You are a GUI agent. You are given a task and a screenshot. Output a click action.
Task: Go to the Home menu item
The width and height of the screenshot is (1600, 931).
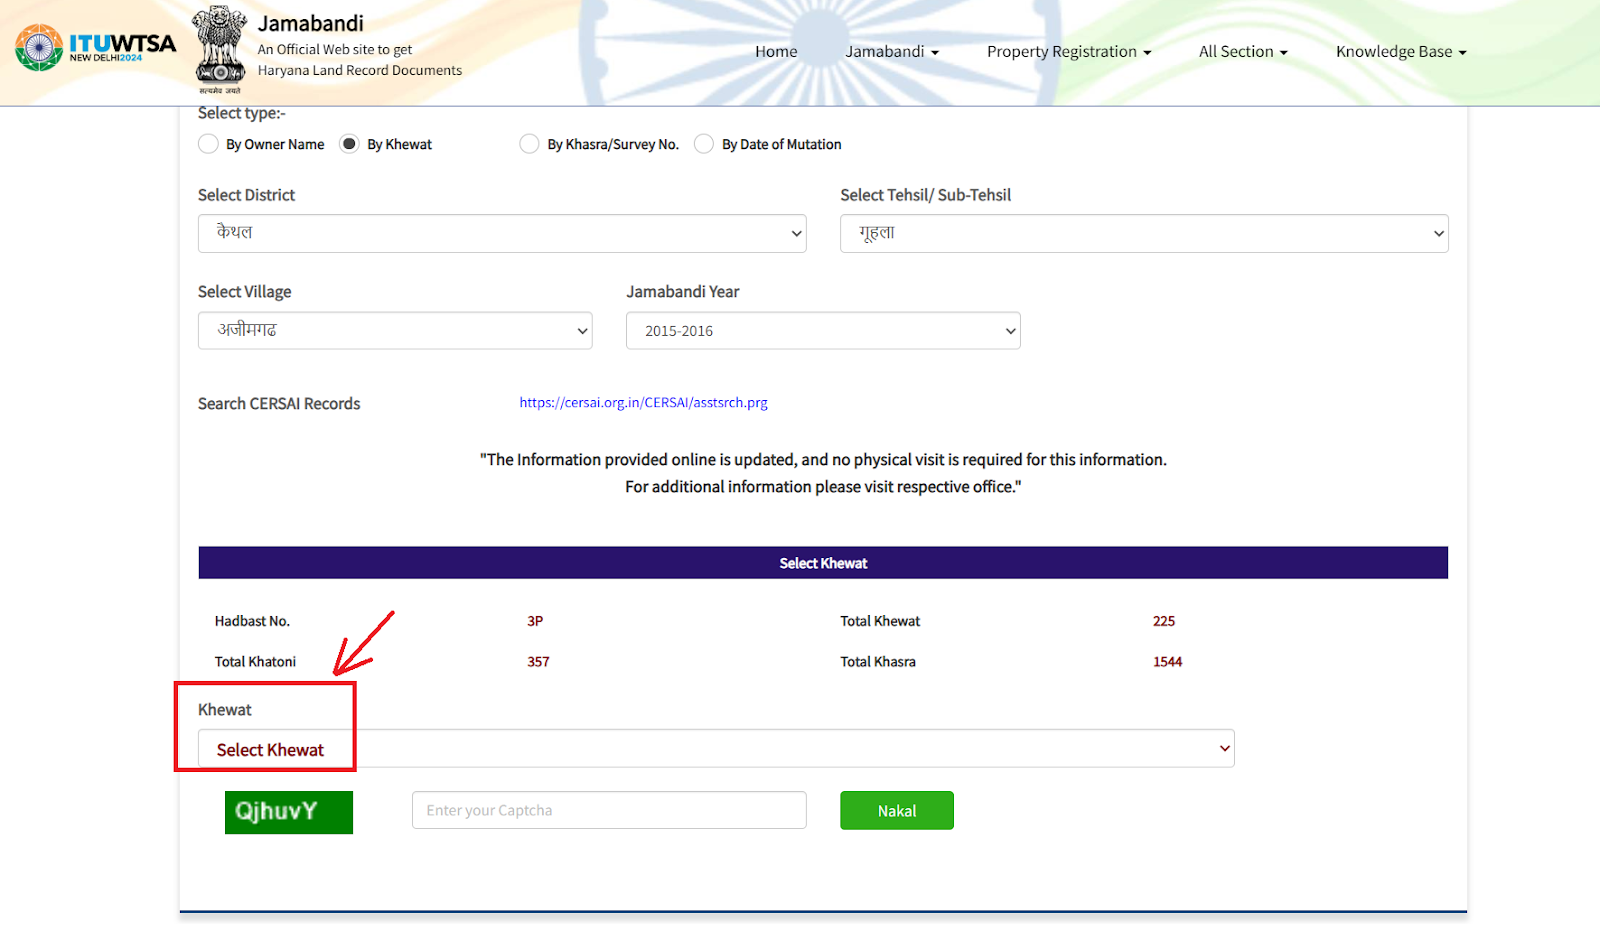pos(776,52)
